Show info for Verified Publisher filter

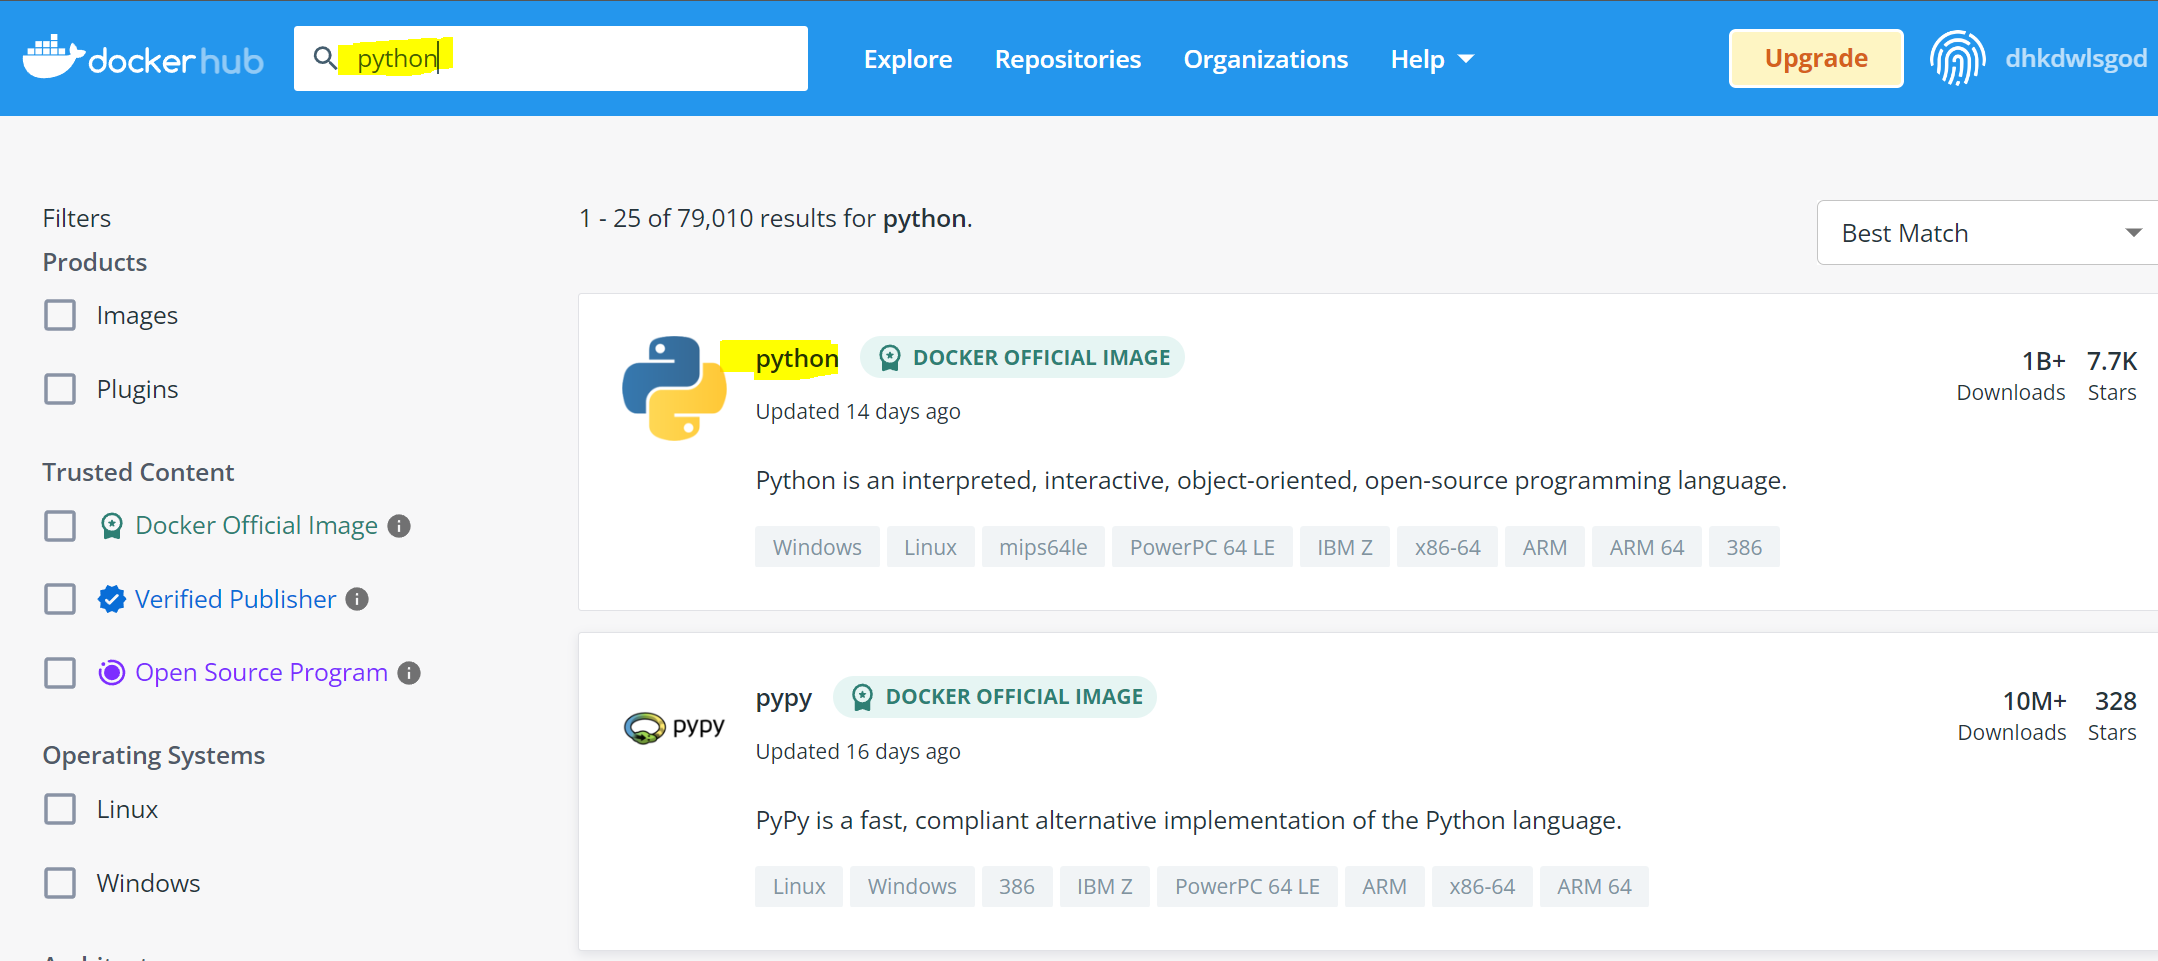[x=357, y=599]
